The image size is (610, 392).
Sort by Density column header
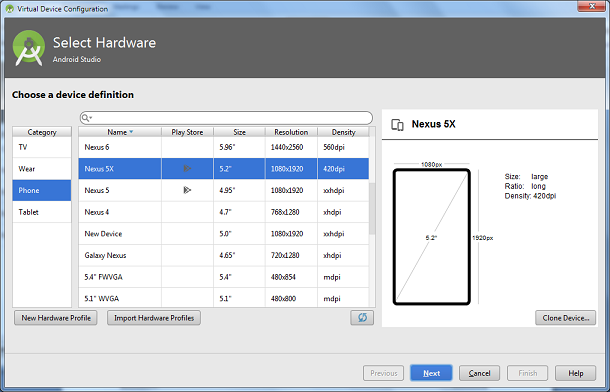coord(343,132)
